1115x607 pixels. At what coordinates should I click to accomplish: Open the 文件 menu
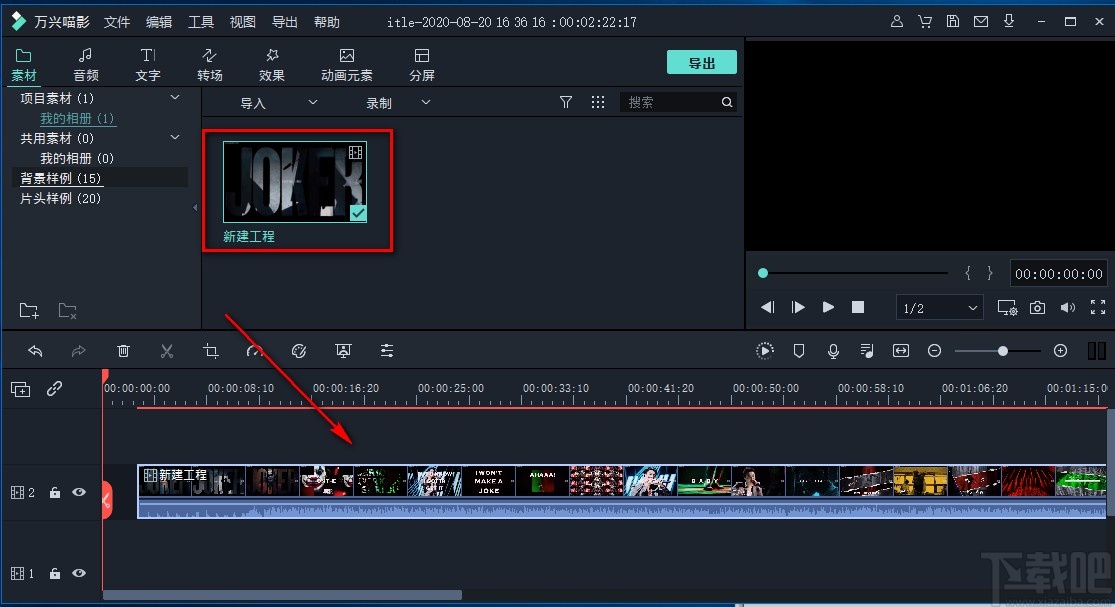[117, 21]
